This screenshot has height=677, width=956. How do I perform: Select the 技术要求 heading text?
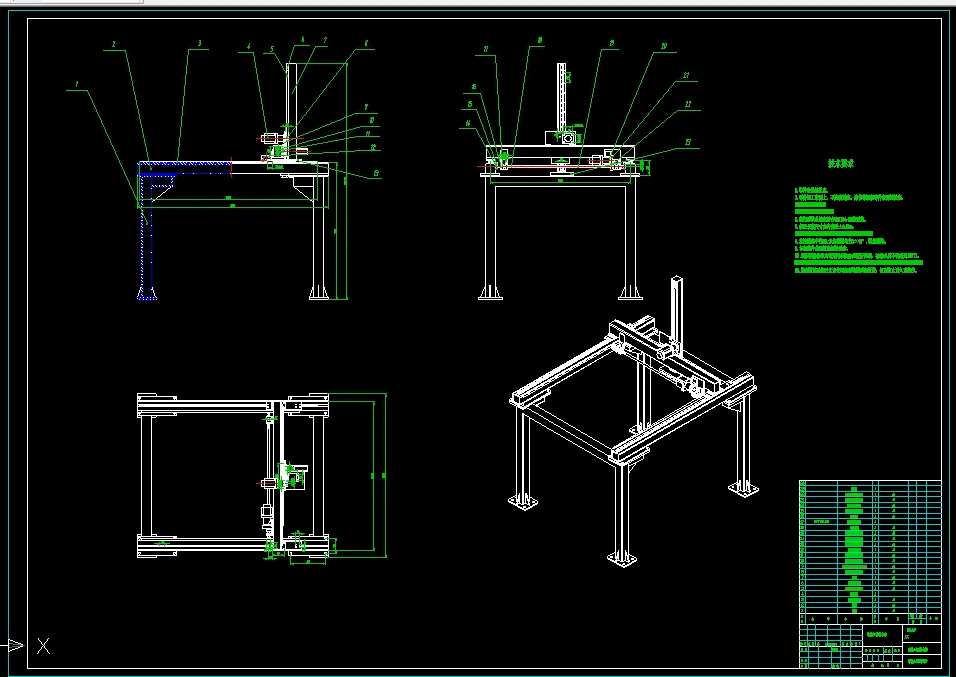pyautogui.click(x=841, y=163)
